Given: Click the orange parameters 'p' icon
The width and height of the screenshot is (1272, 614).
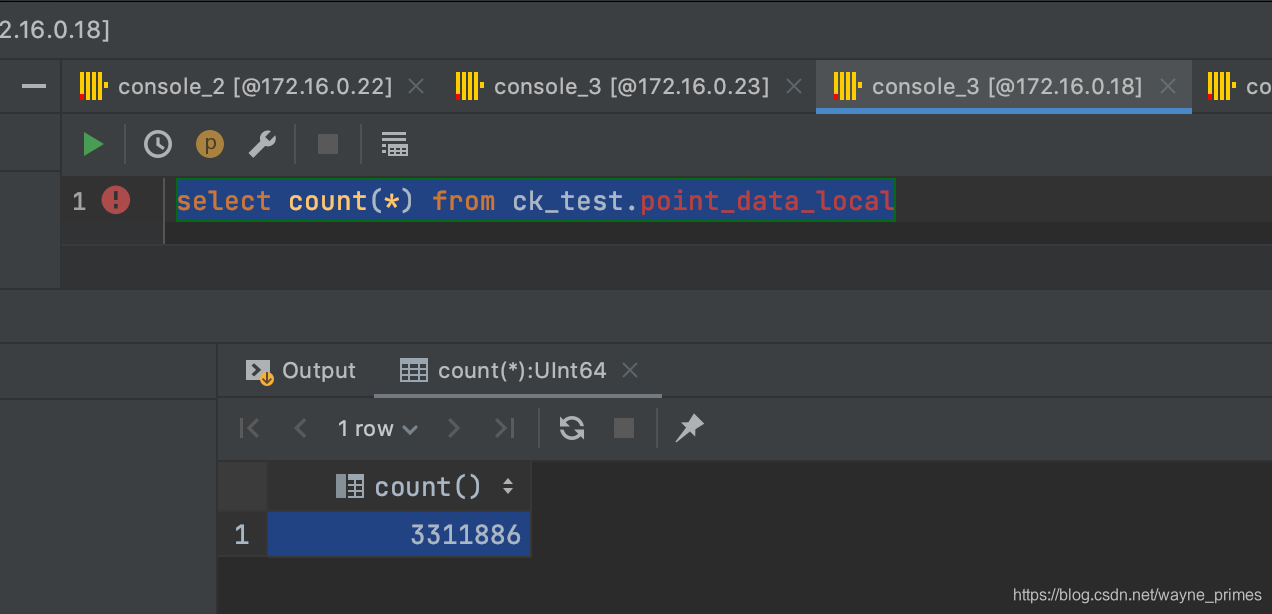Looking at the screenshot, I should point(210,145).
